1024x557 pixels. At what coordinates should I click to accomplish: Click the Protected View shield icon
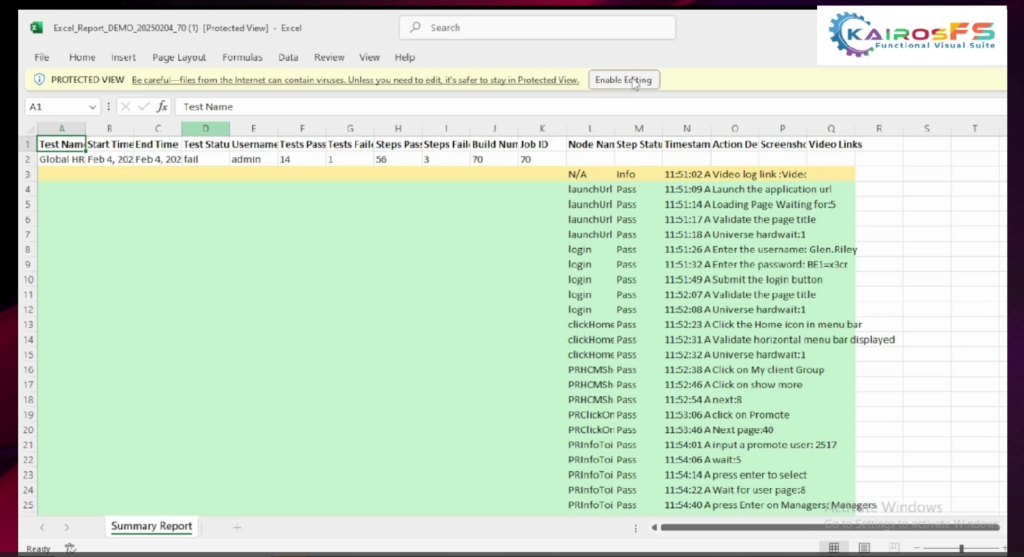point(39,79)
